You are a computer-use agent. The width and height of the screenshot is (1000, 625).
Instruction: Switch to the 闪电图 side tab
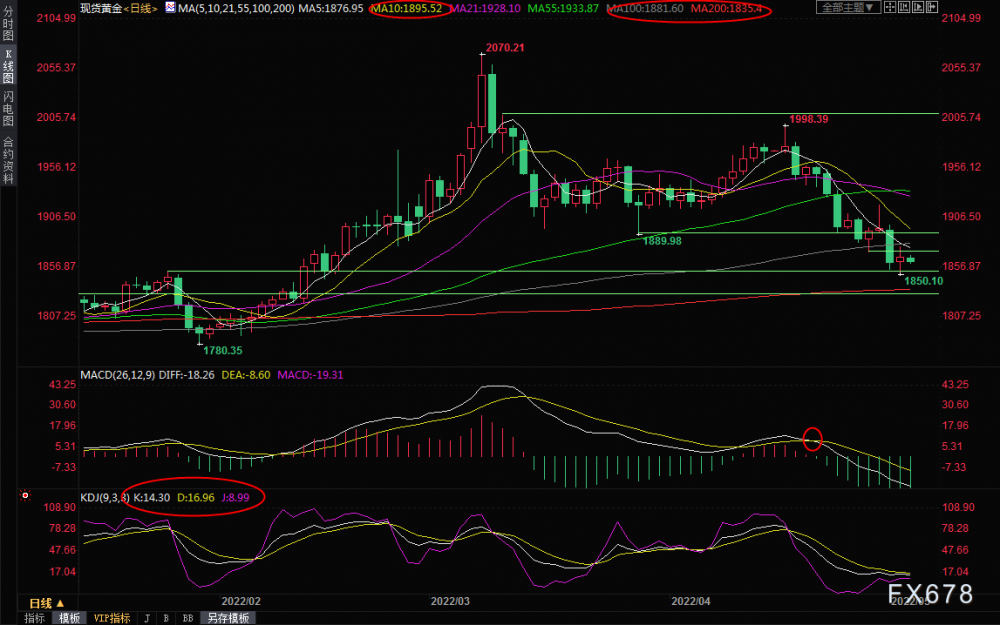tap(8, 108)
